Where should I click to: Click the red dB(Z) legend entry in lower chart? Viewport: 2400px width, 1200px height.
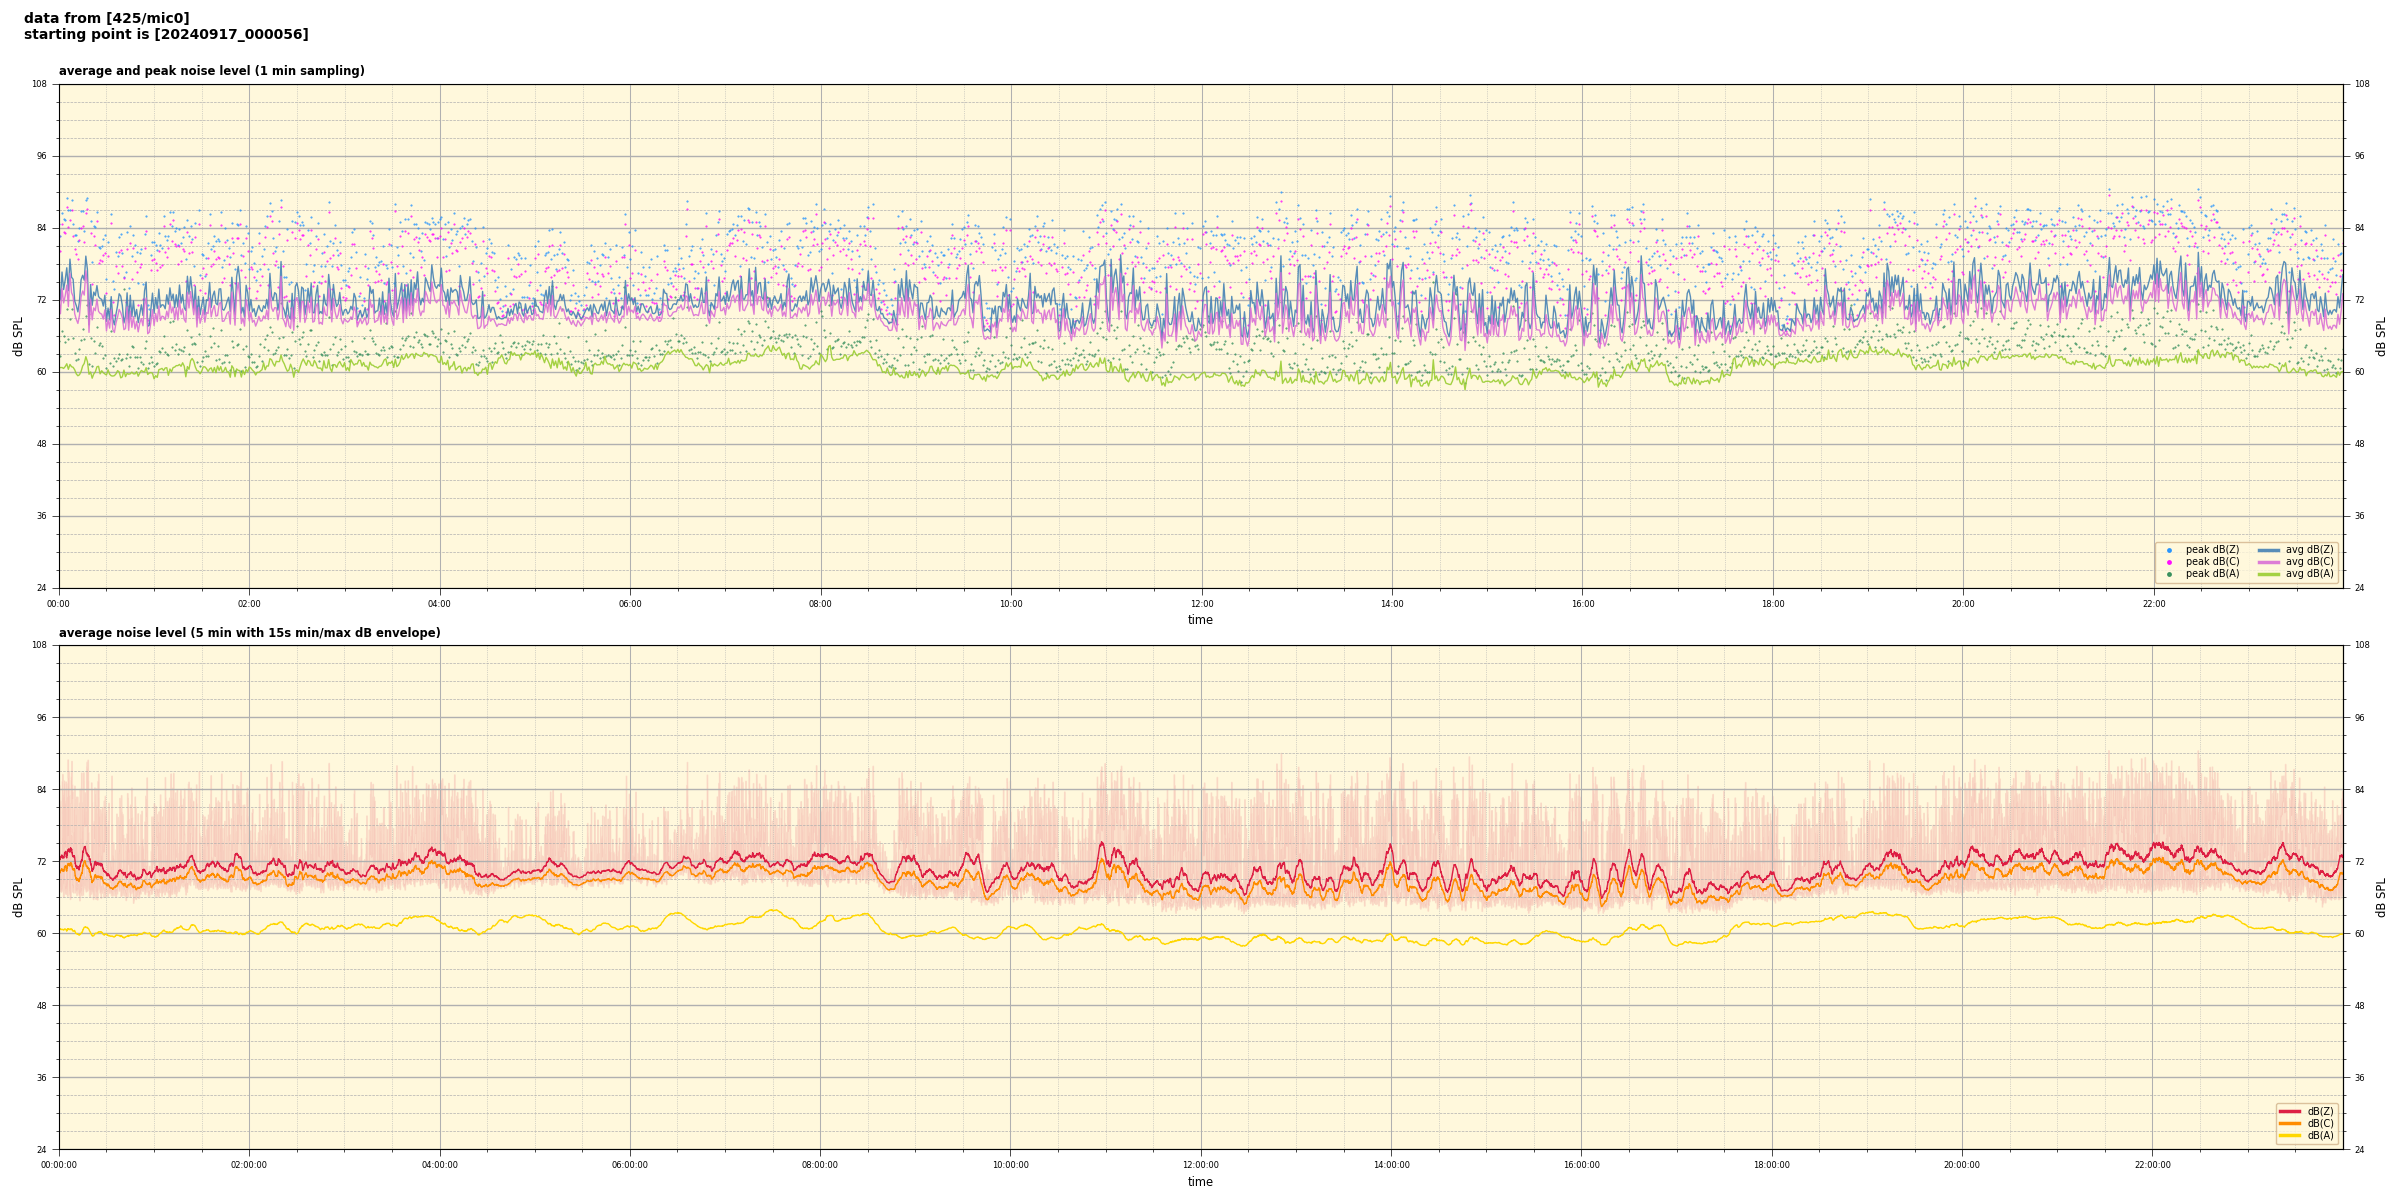click(x=2290, y=1111)
